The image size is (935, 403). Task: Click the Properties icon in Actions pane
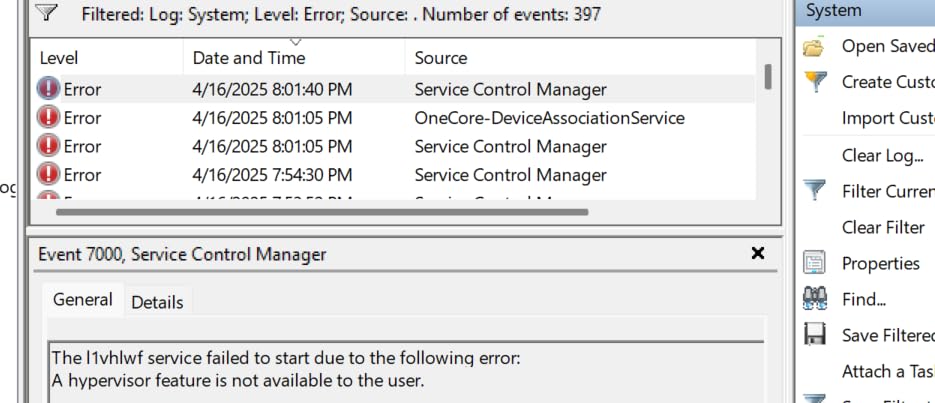click(815, 263)
